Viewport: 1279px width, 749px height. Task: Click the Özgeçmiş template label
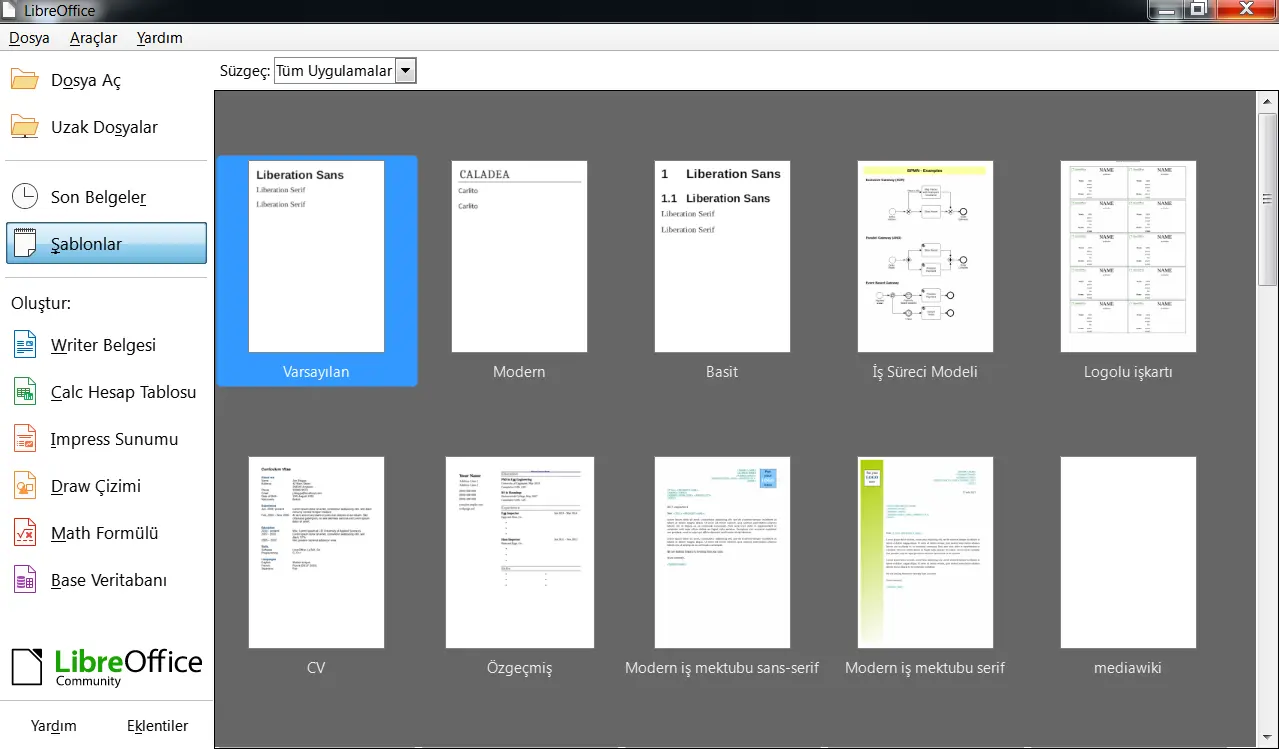pos(519,667)
